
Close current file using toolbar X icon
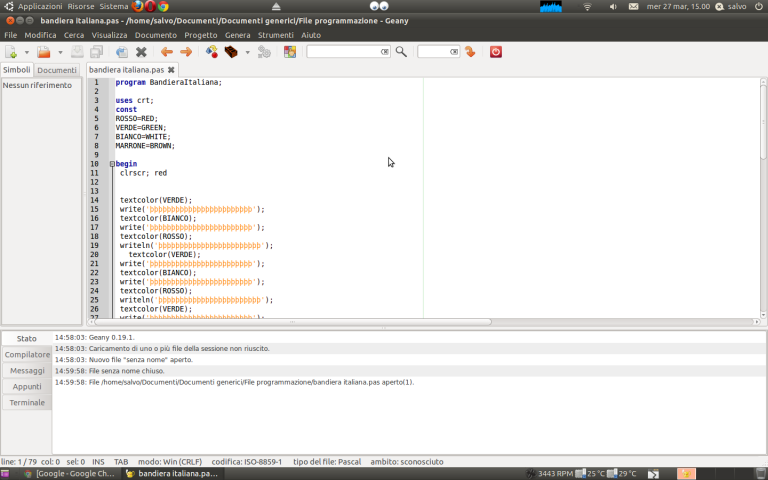141,52
